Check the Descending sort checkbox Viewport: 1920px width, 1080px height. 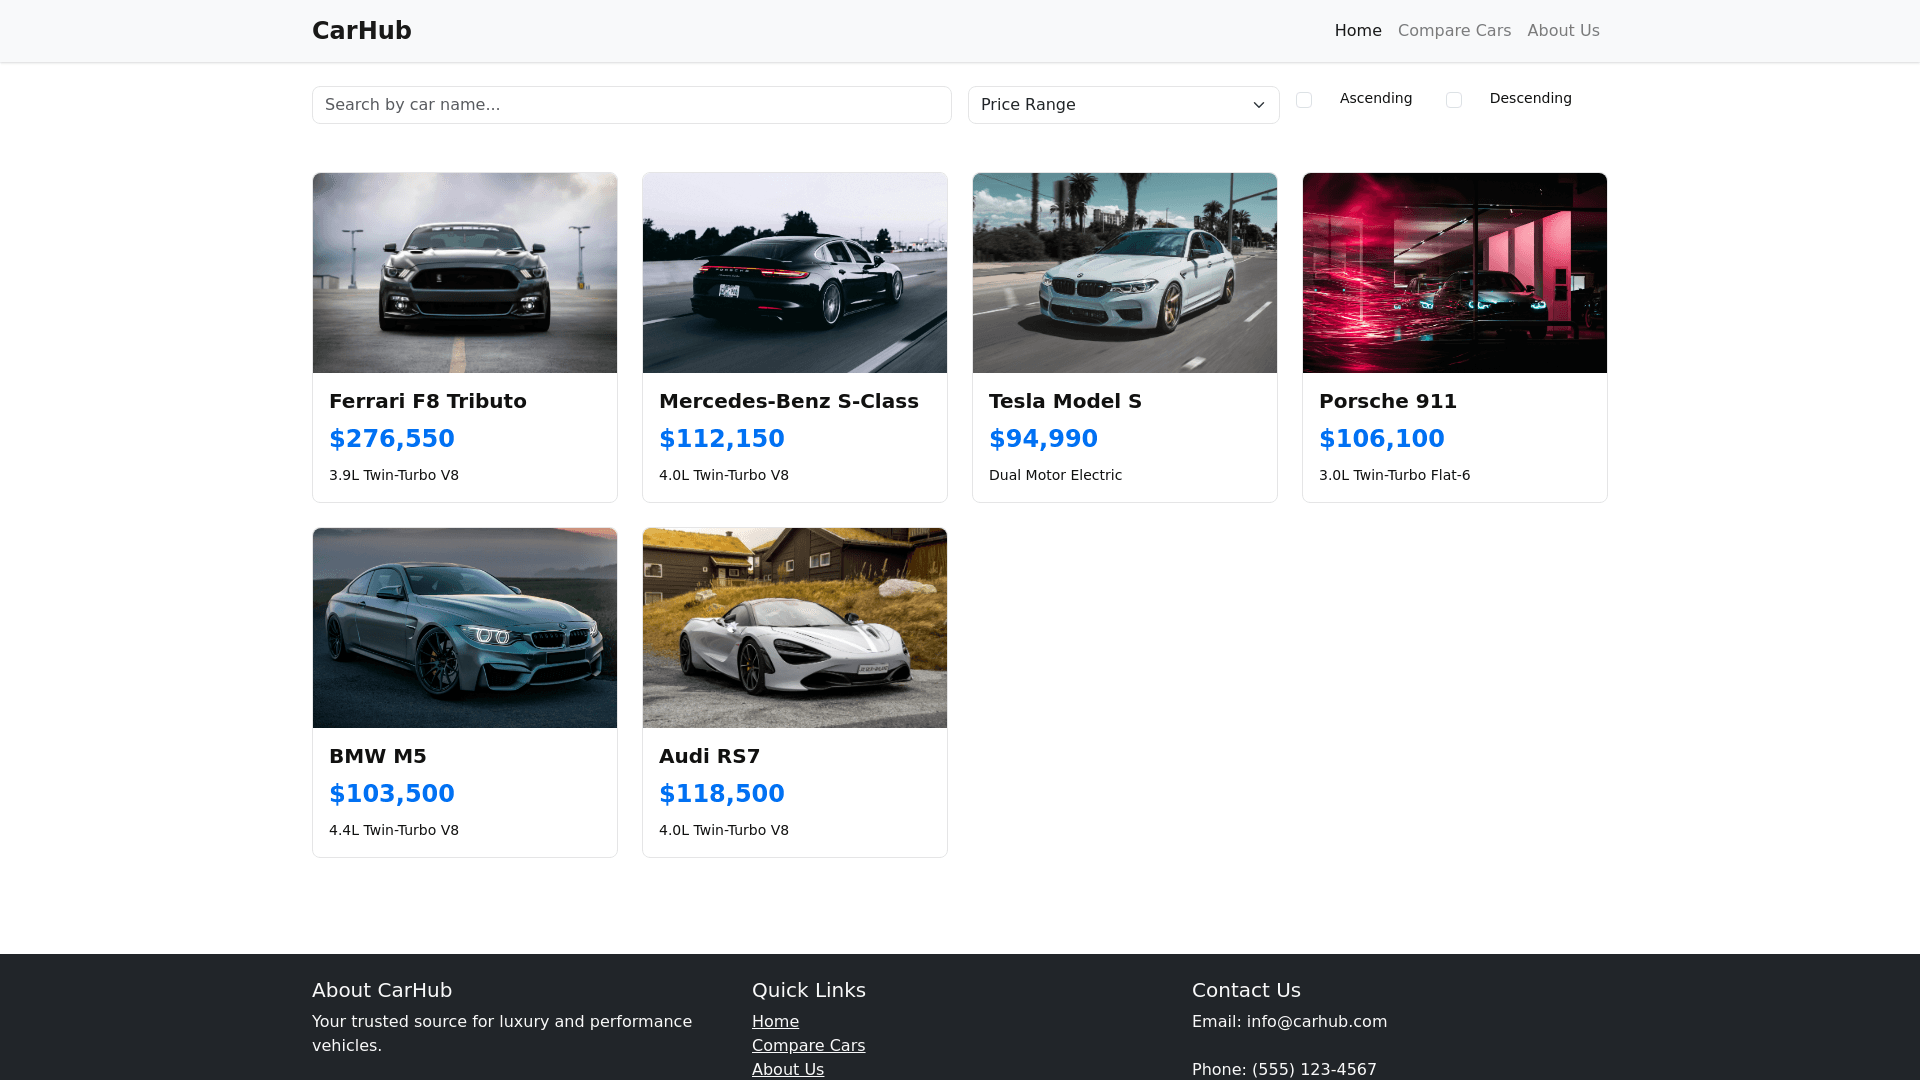click(x=1454, y=100)
